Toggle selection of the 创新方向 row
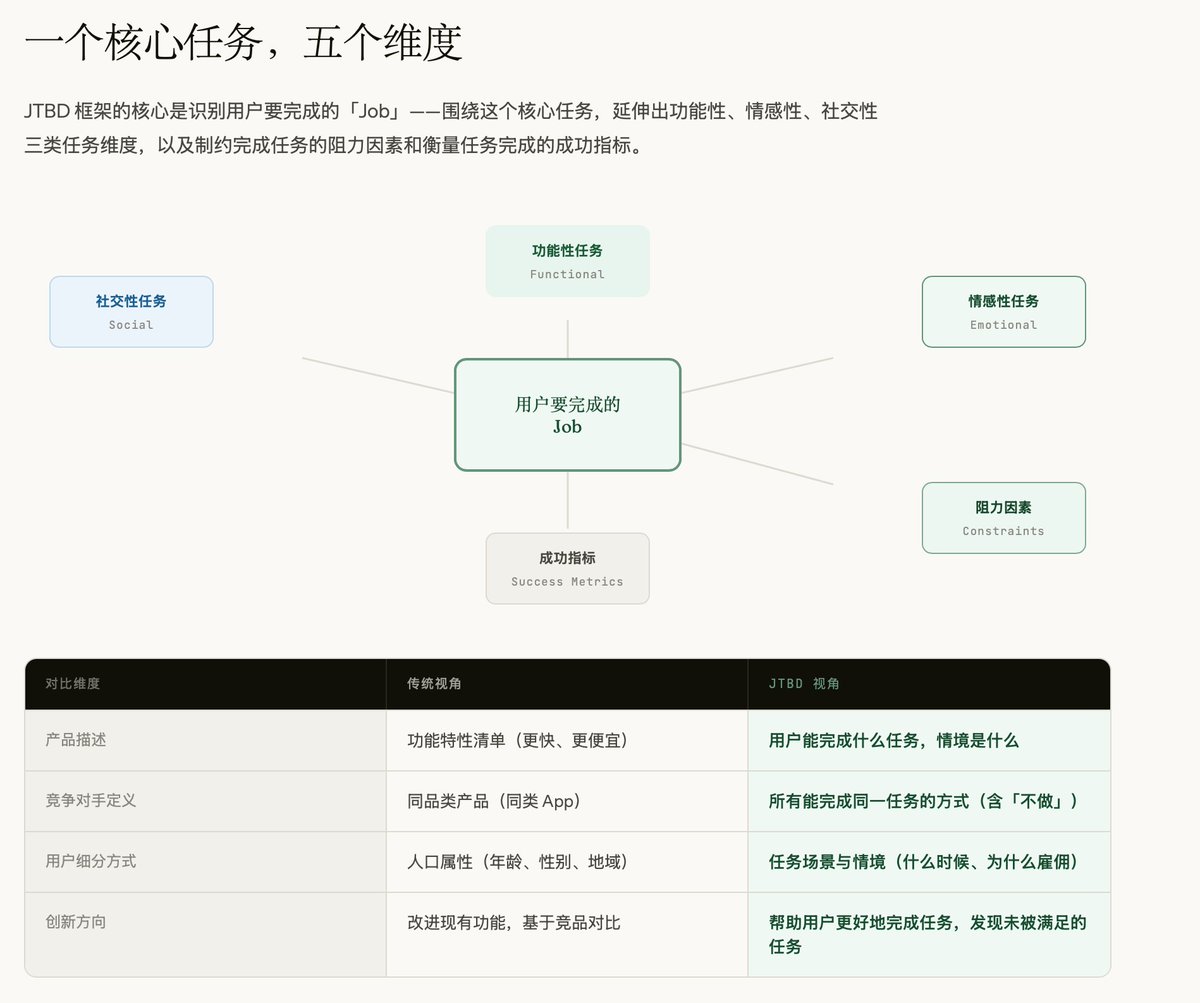The image size is (1200, 1003). [x=205, y=921]
